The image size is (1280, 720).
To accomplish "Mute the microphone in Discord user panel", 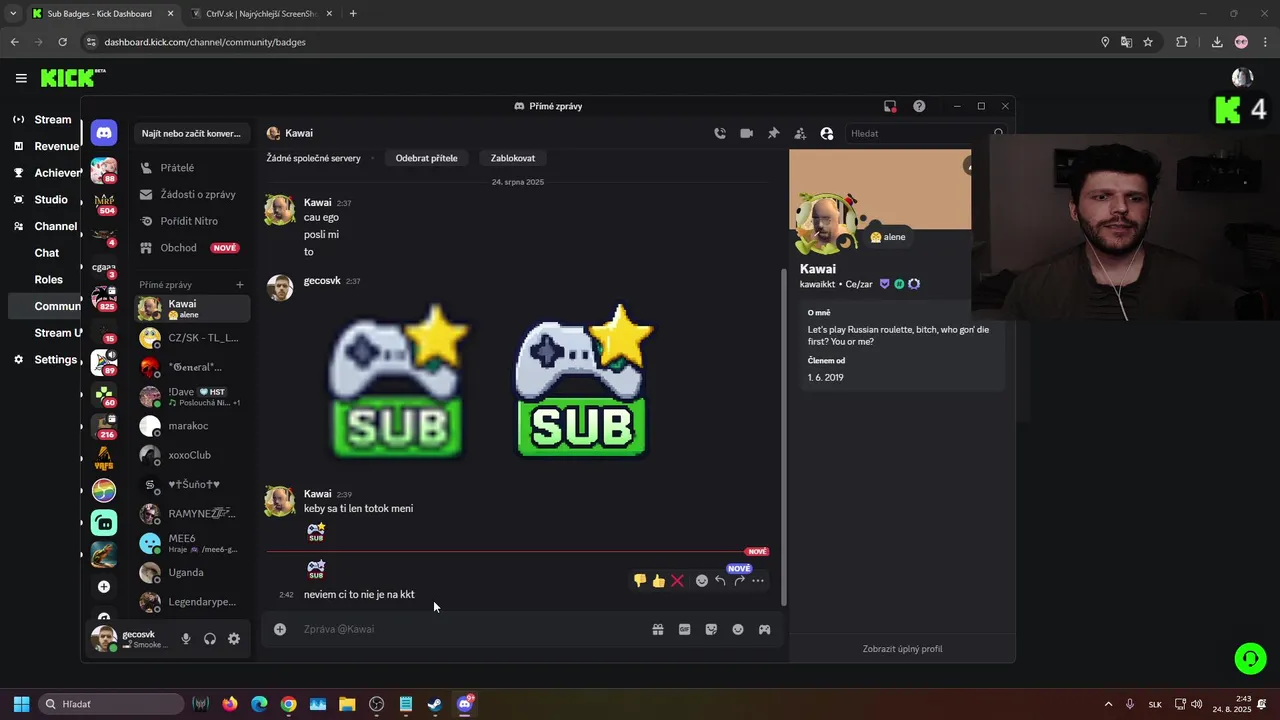I will (x=186, y=639).
